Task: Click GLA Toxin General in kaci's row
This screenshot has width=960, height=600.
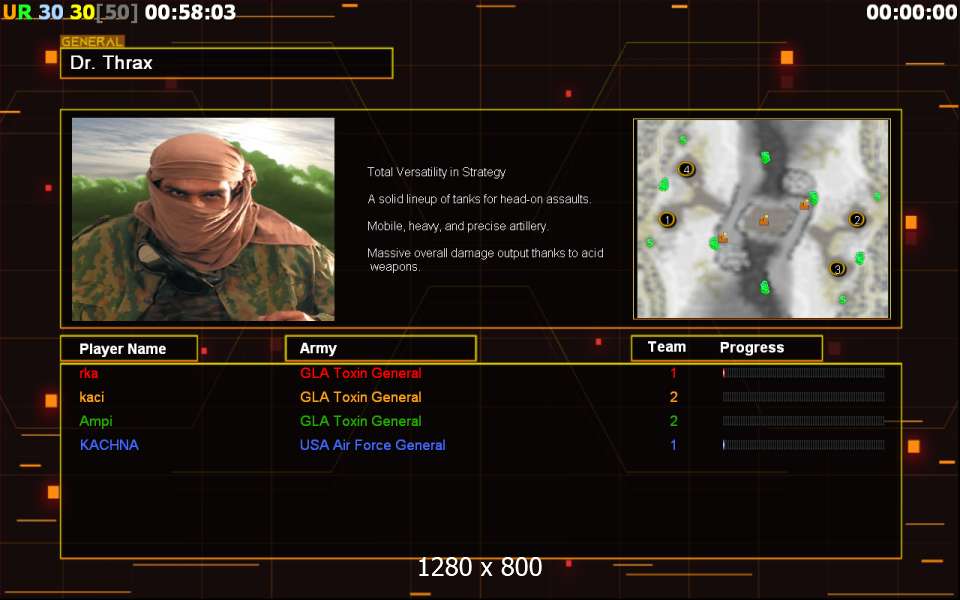Action: (361, 397)
